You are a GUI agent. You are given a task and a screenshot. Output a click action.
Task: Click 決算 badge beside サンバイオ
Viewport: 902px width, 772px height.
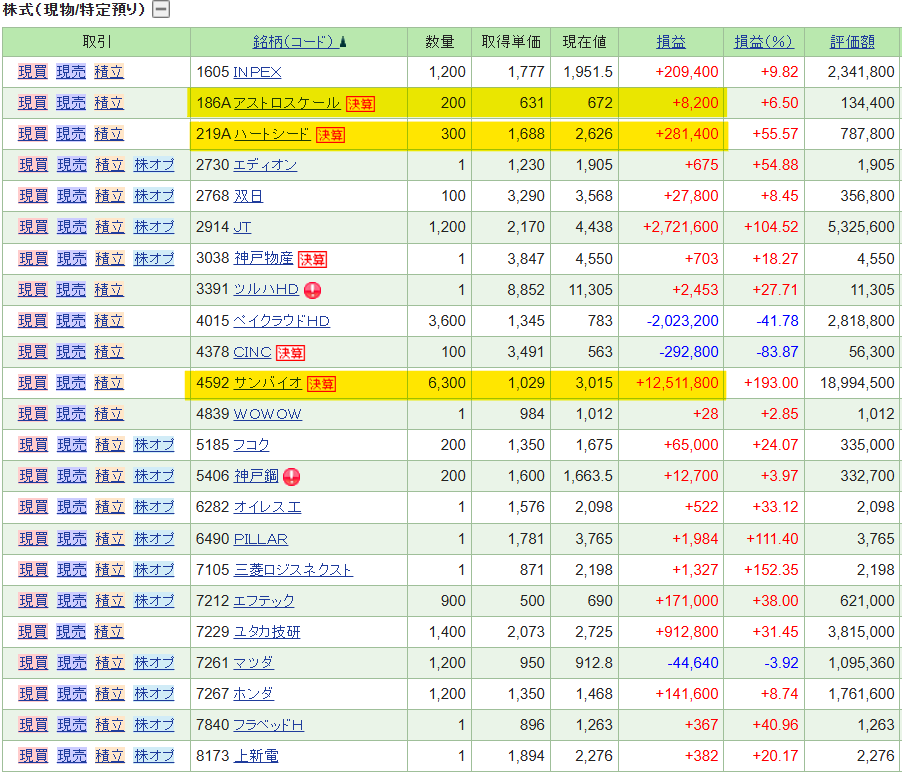click(321, 383)
